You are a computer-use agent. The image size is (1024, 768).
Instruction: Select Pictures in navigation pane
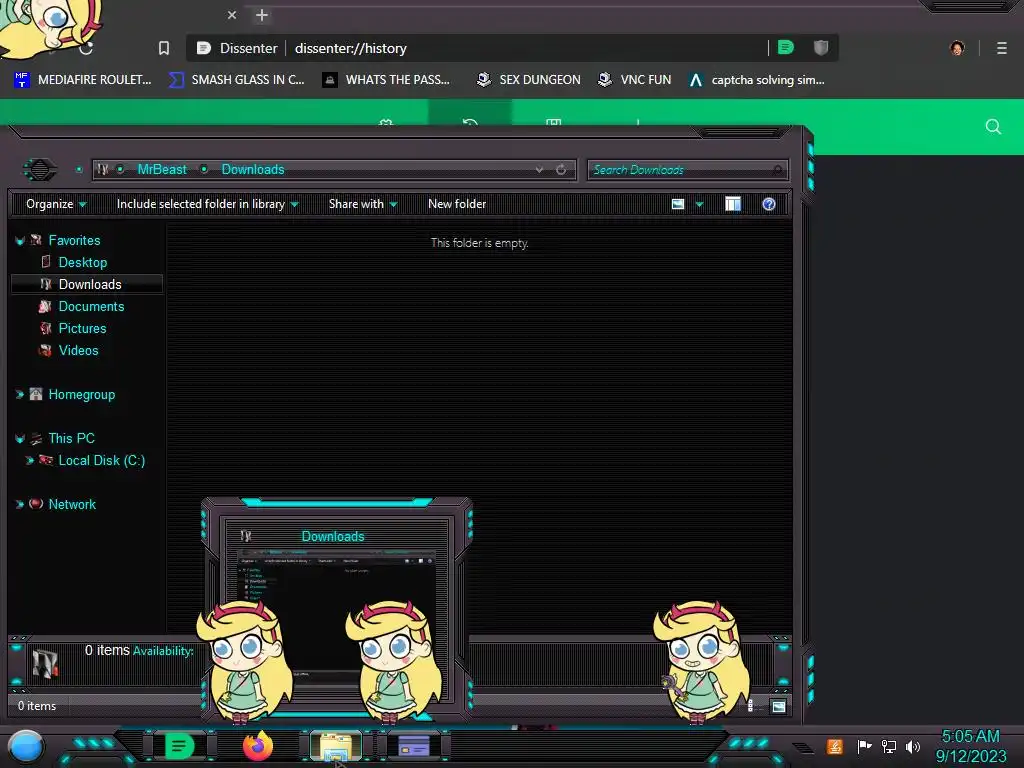tap(82, 328)
